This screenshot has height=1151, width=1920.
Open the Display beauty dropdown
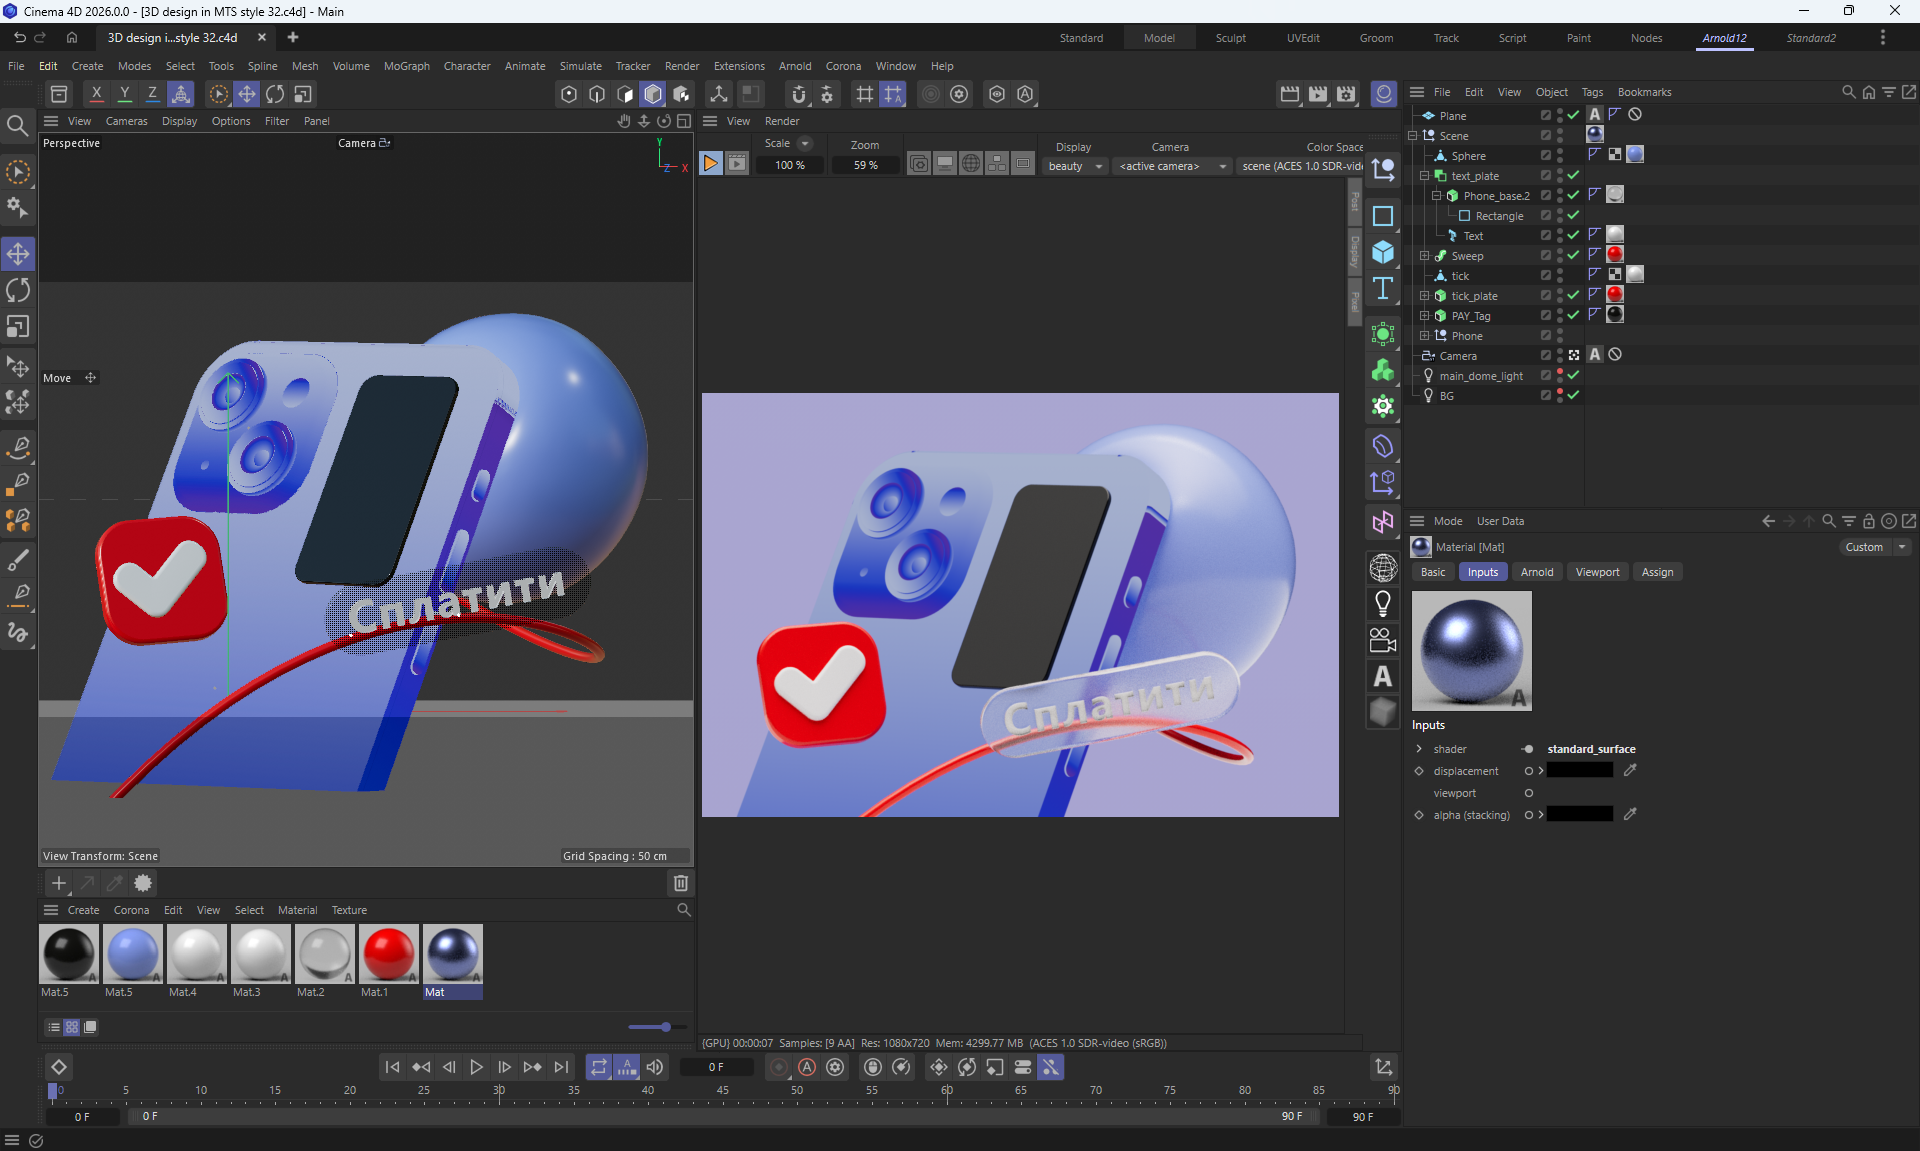[x=1075, y=166]
